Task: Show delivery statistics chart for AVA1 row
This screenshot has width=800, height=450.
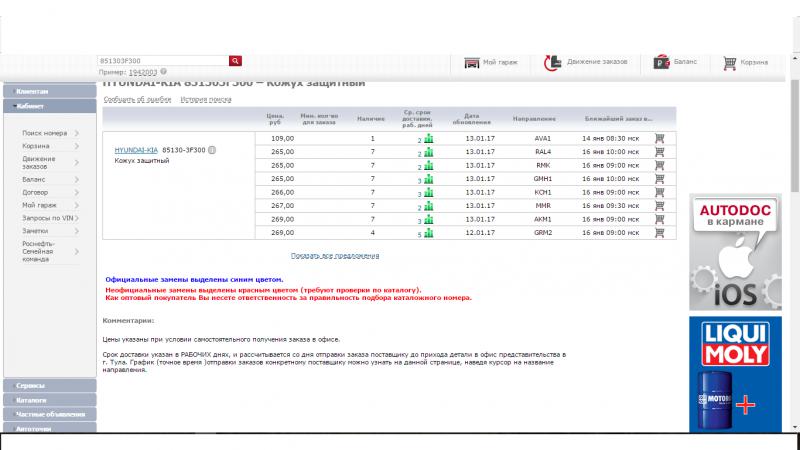Action: (x=429, y=138)
